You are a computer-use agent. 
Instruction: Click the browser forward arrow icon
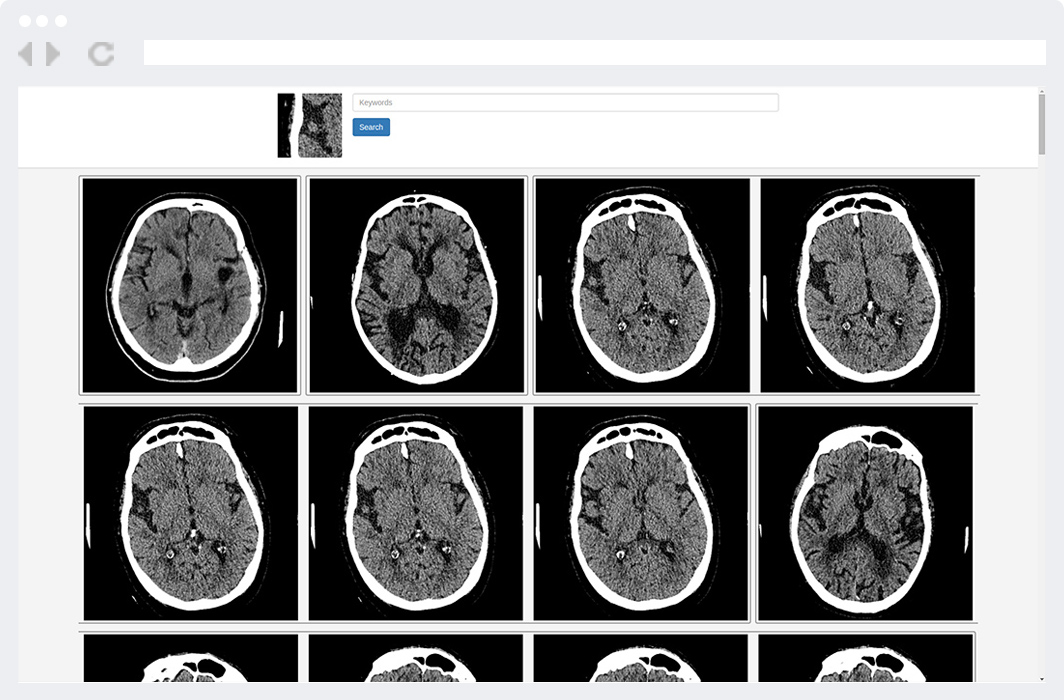pyautogui.click(x=53, y=54)
